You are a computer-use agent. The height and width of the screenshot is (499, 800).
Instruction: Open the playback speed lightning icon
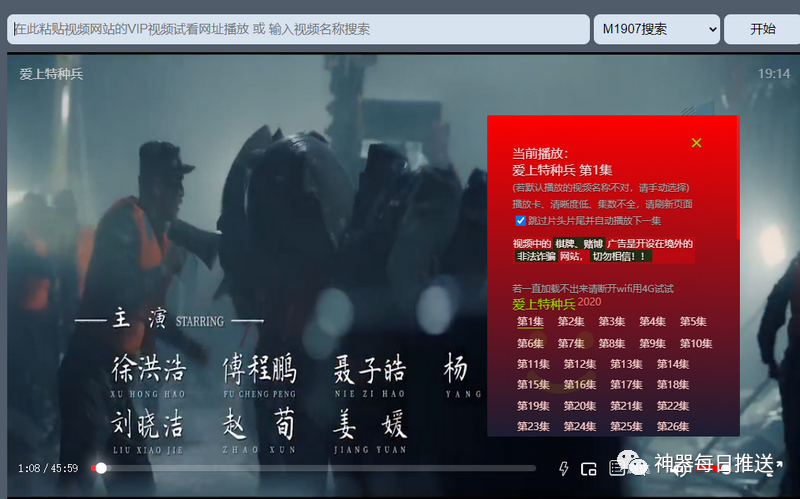click(x=564, y=468)
